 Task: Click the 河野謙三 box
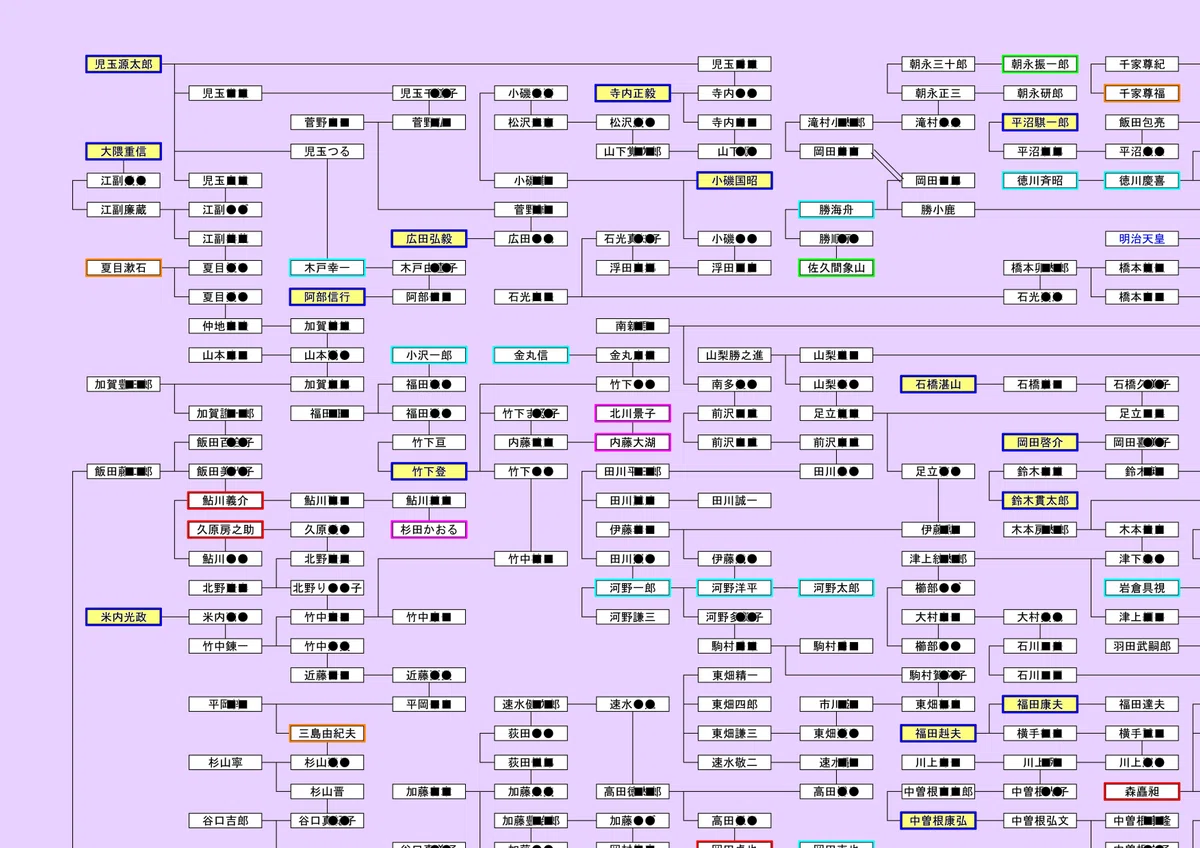pos(633,617)
